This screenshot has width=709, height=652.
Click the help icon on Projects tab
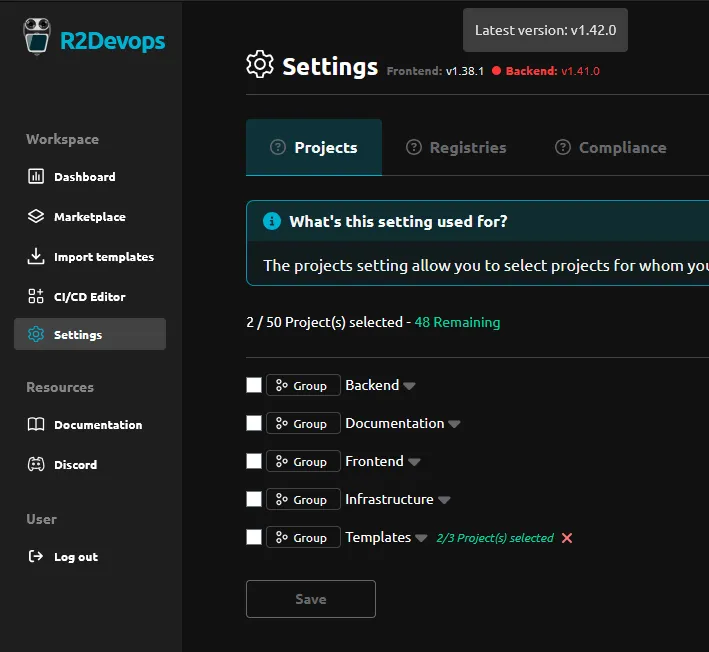(278, 147)
